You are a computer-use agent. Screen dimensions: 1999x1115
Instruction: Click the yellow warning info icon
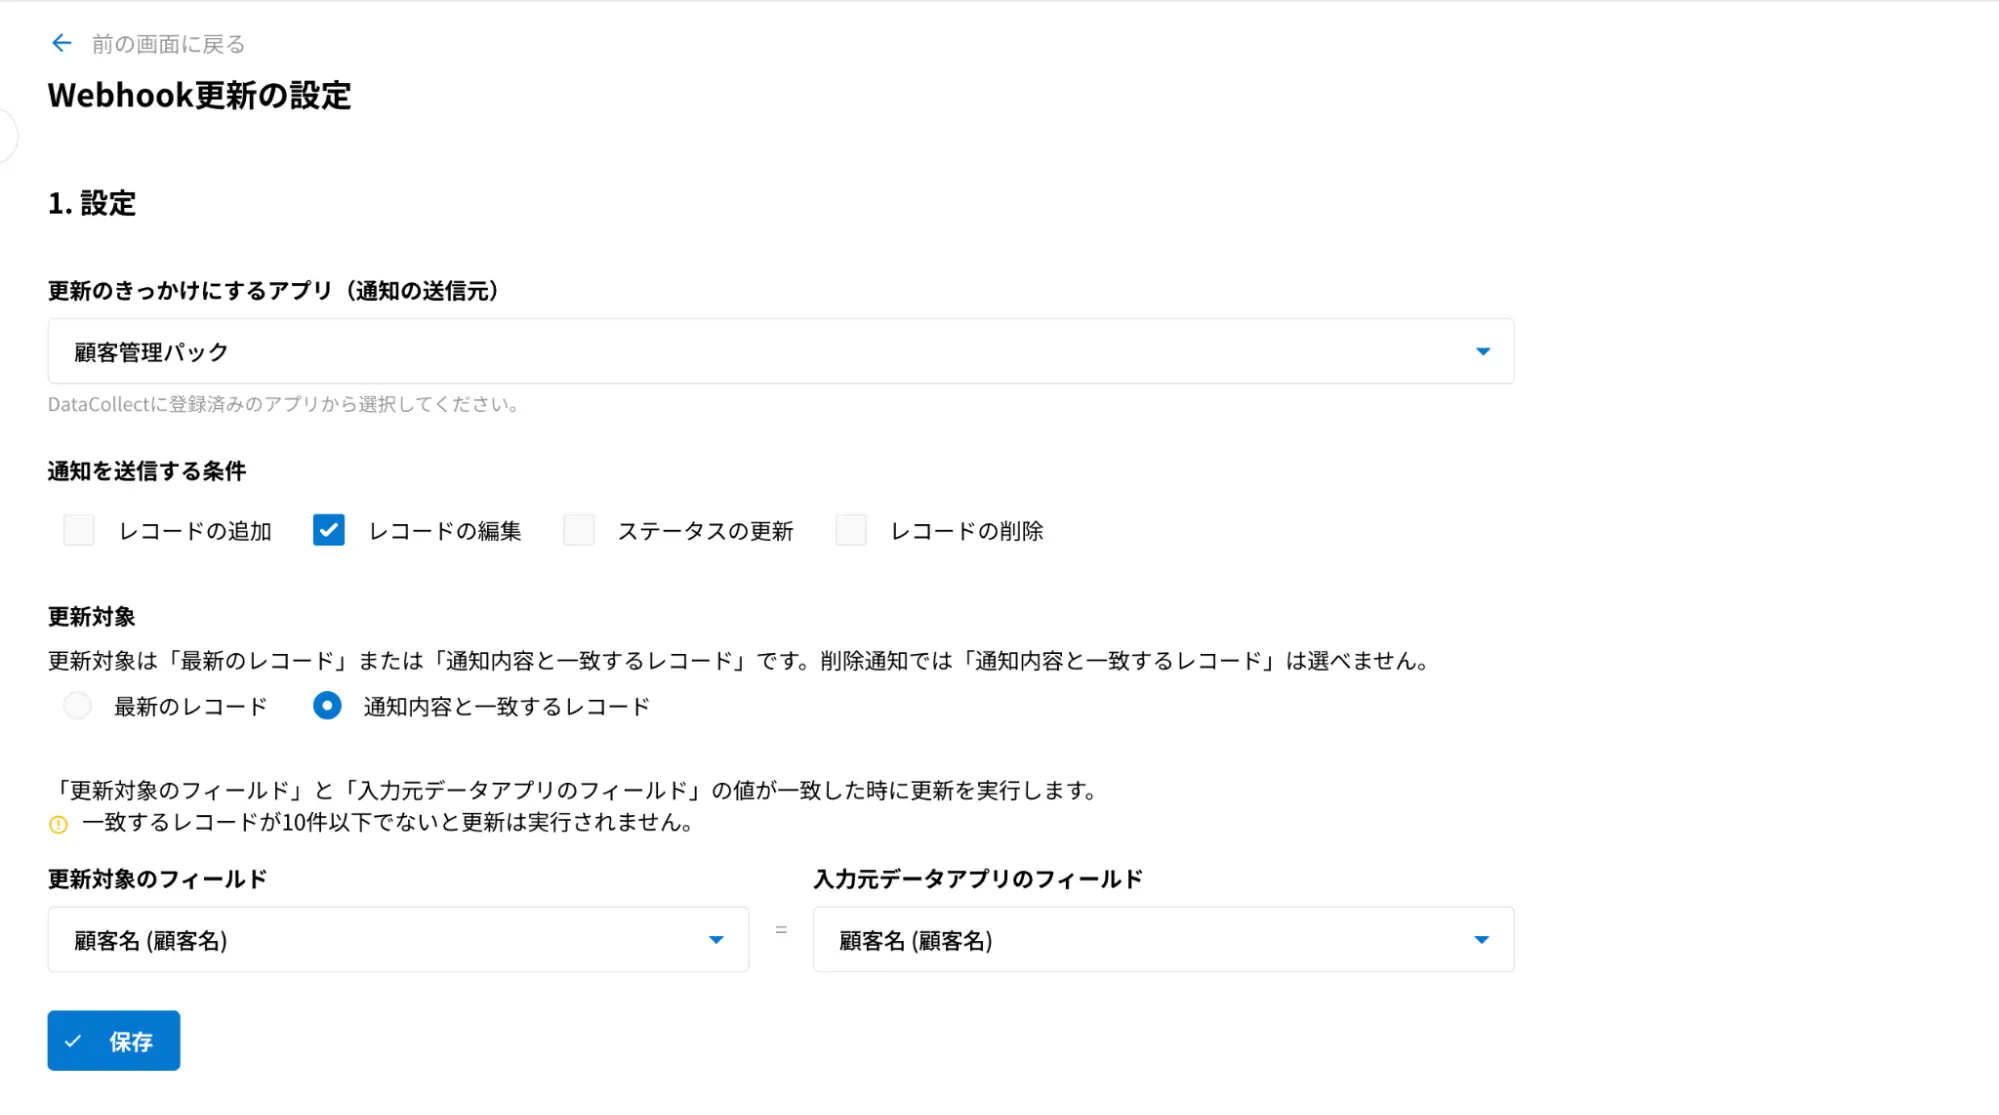click(x=58, y=825)
